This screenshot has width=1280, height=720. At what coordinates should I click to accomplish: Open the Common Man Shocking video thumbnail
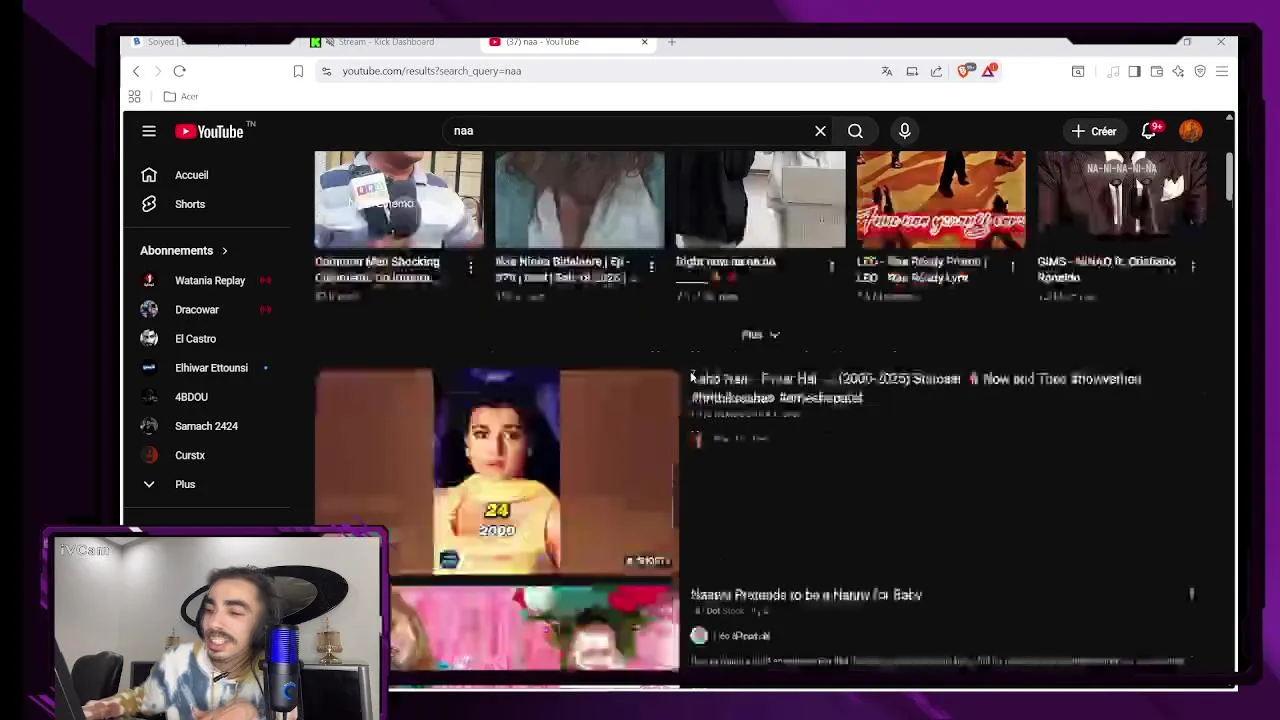(399, 199)
